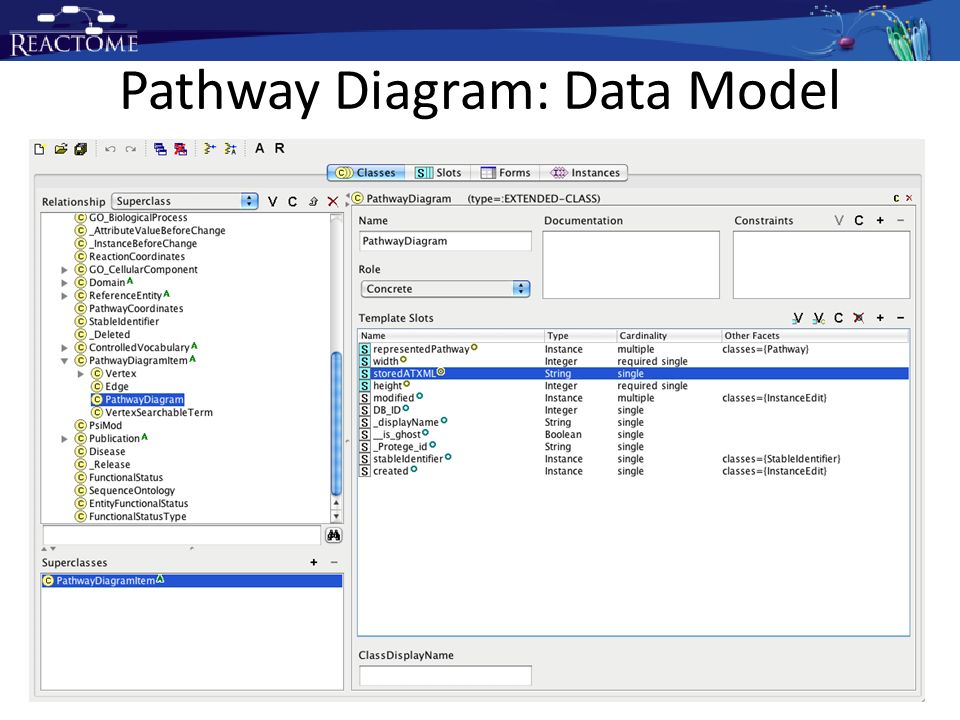Switch to the Classes tab

pos(366,173)
